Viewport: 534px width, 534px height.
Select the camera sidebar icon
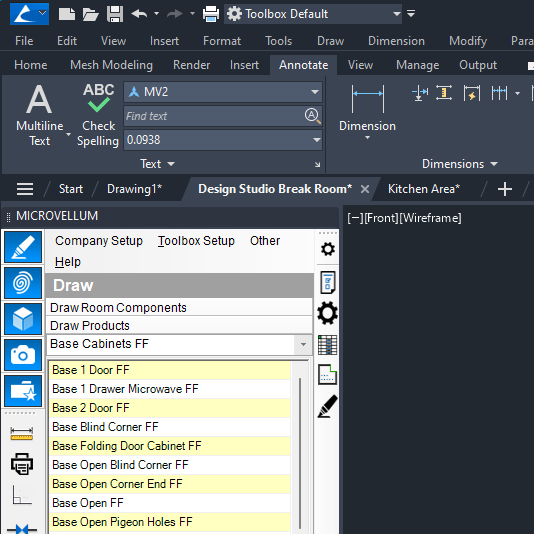23,355
